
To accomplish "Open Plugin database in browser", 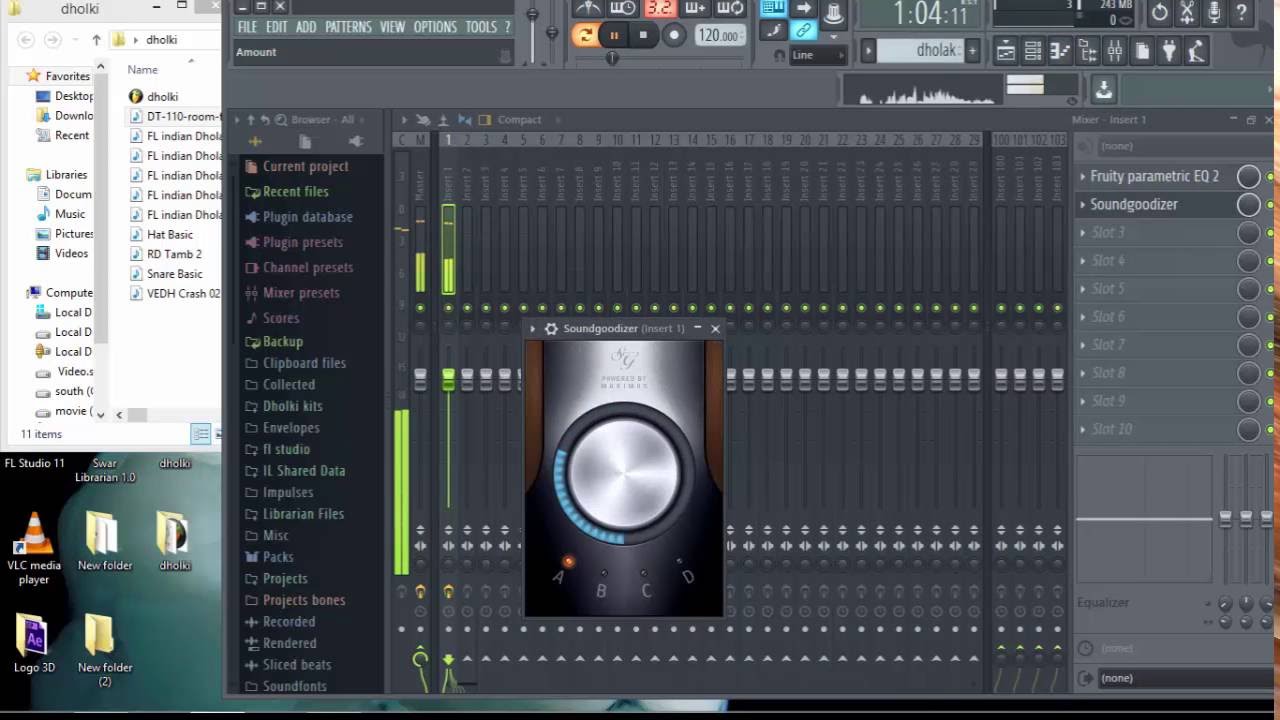I will [307, 217].
